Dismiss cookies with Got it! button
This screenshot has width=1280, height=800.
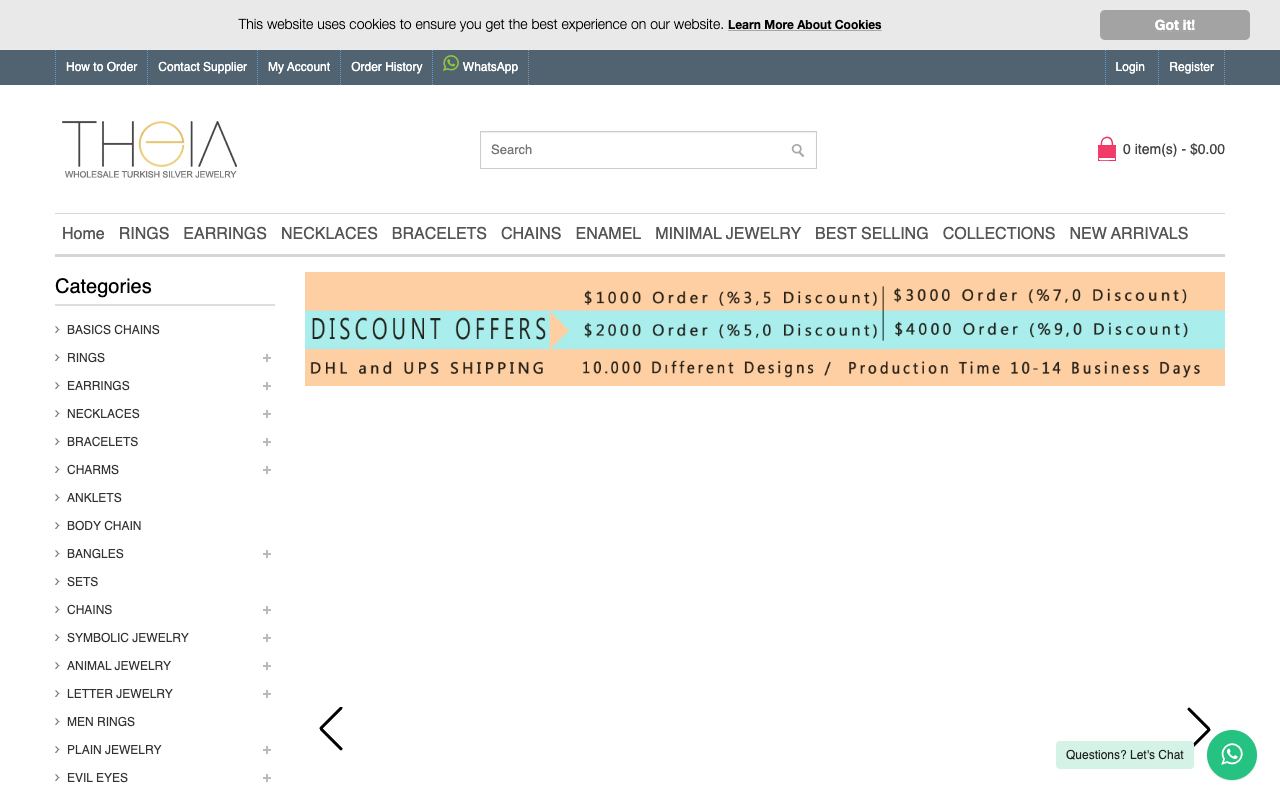pos(1175,25)
